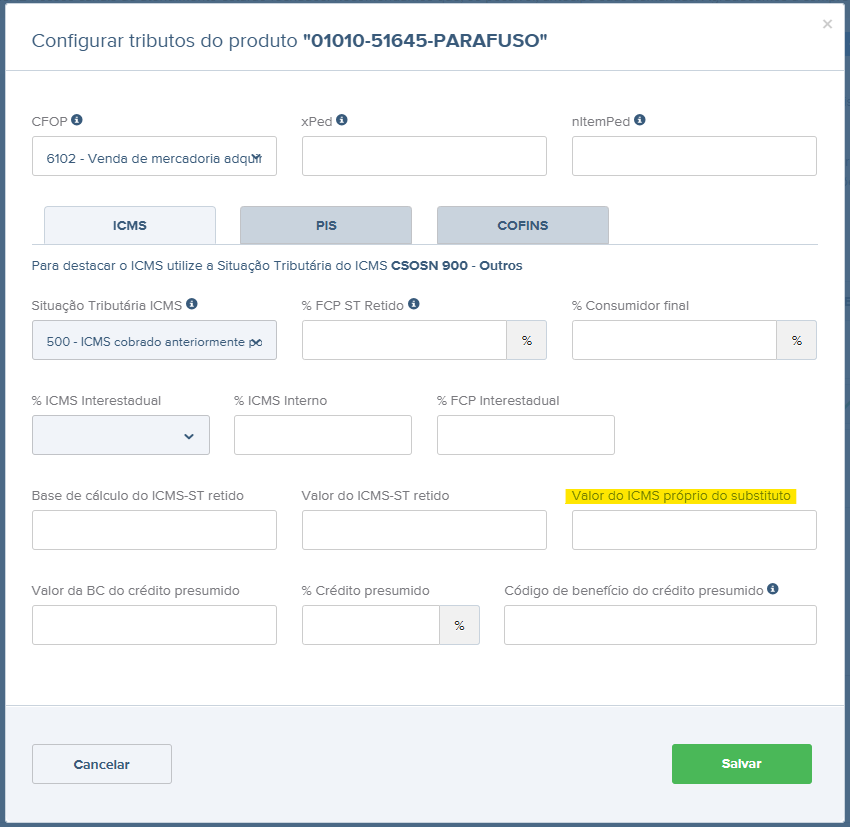Switch to the ICMS tab

point(130,225)
